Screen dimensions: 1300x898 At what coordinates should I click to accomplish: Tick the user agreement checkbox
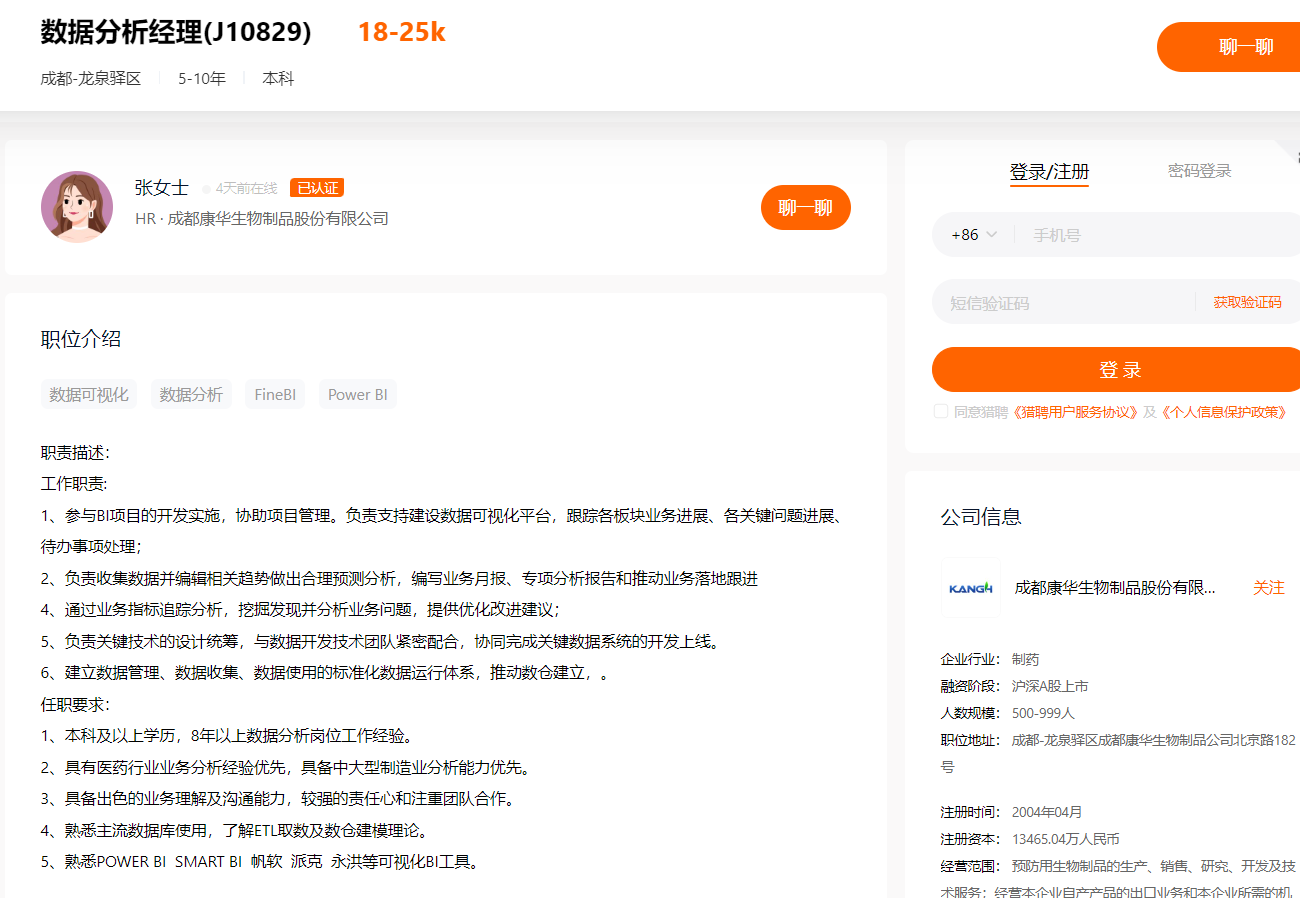click(940, 411)
